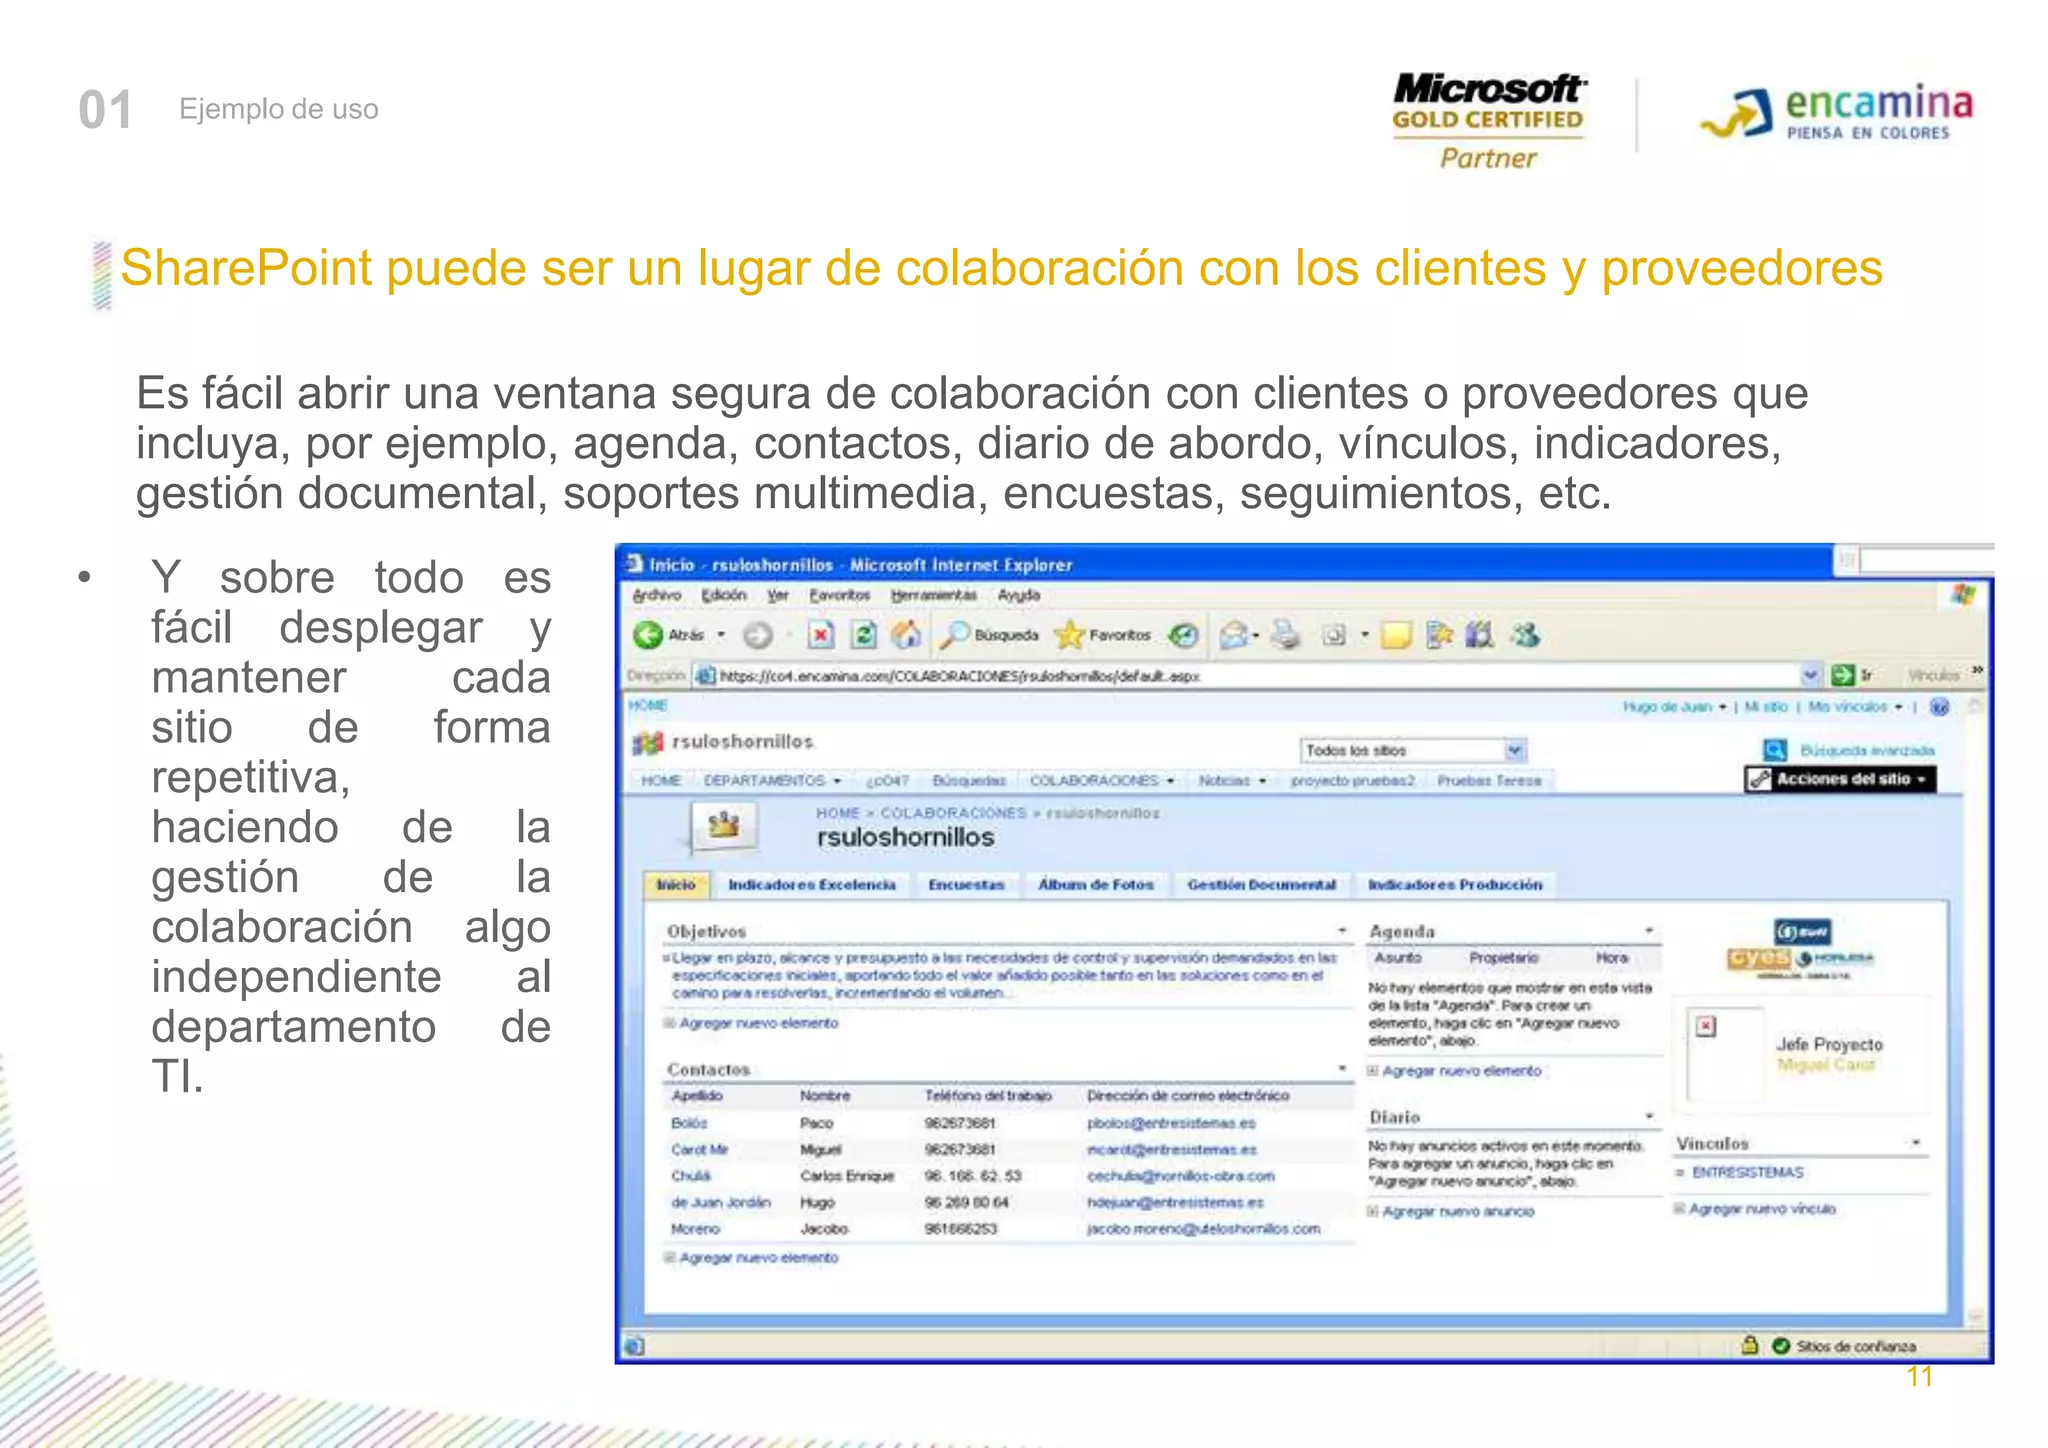Image resolution: width=2048 pixels, height=1448 pixels.
Task: Click the padlock icon in status bar
Action: click(1749, 1345)
